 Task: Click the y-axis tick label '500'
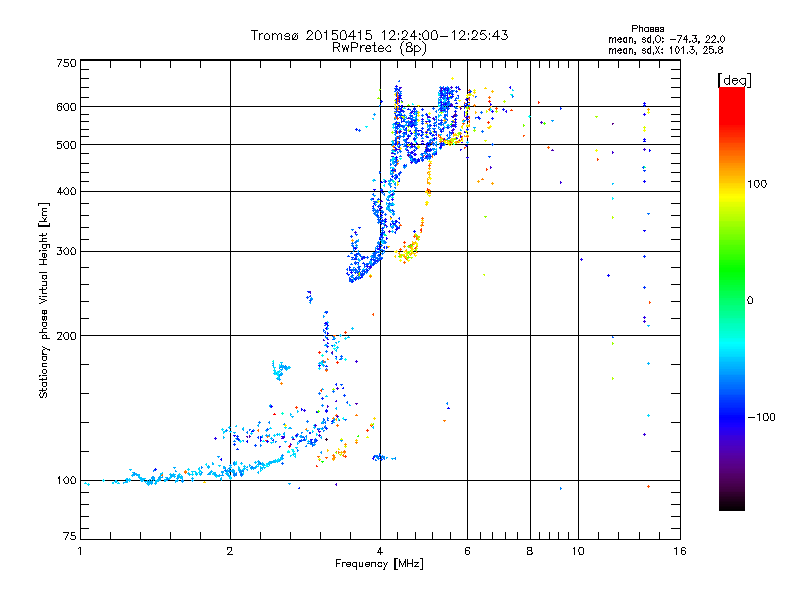pyautogui.click(x=66, y=145)
